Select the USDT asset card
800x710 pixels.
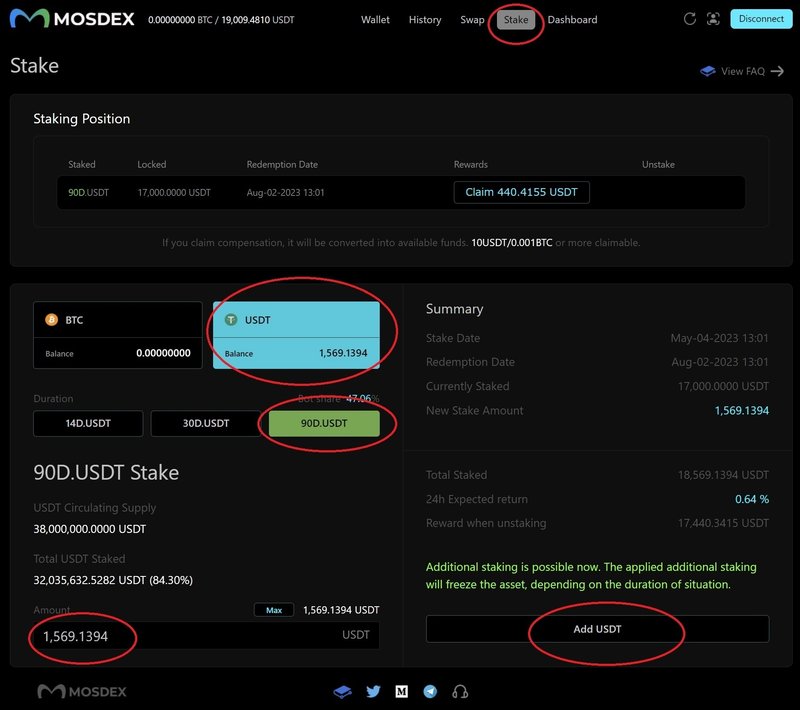[296, 335]
